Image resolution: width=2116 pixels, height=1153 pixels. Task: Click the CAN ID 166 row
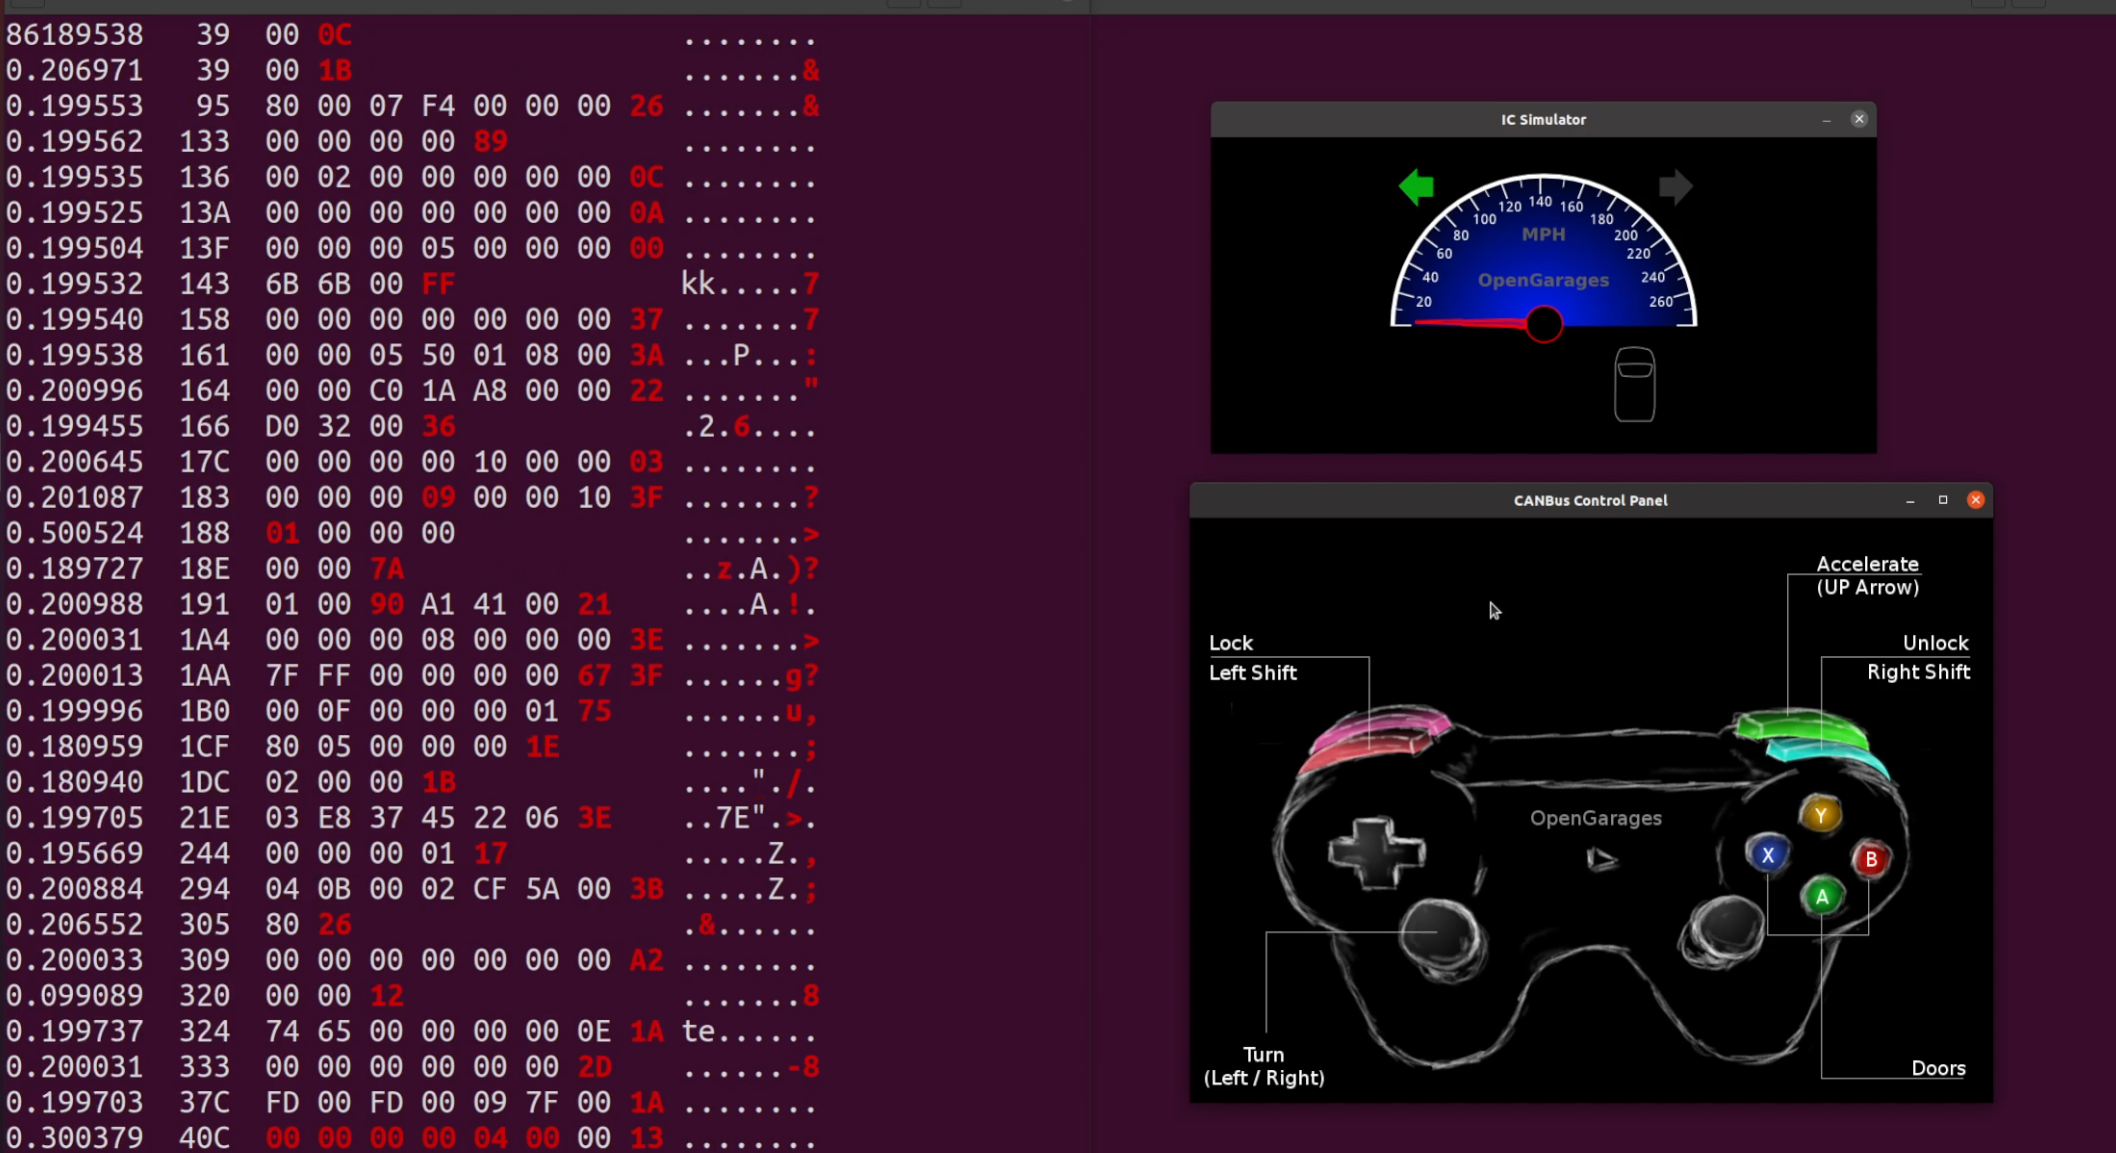pyautogui.click(x=412, y=426)
